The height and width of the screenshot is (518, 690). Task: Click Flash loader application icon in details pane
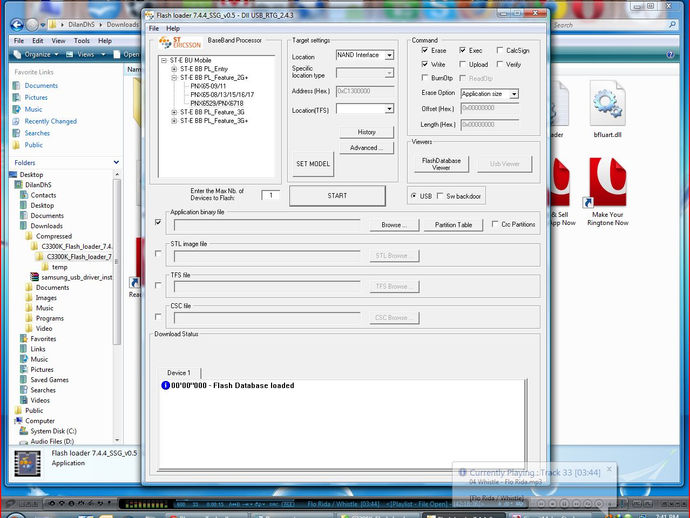27,463
